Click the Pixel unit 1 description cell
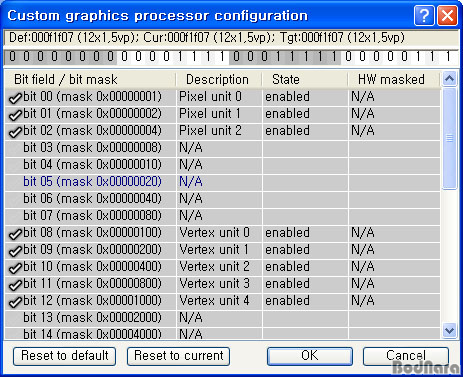The image size is (463, 377). (219, 114)
